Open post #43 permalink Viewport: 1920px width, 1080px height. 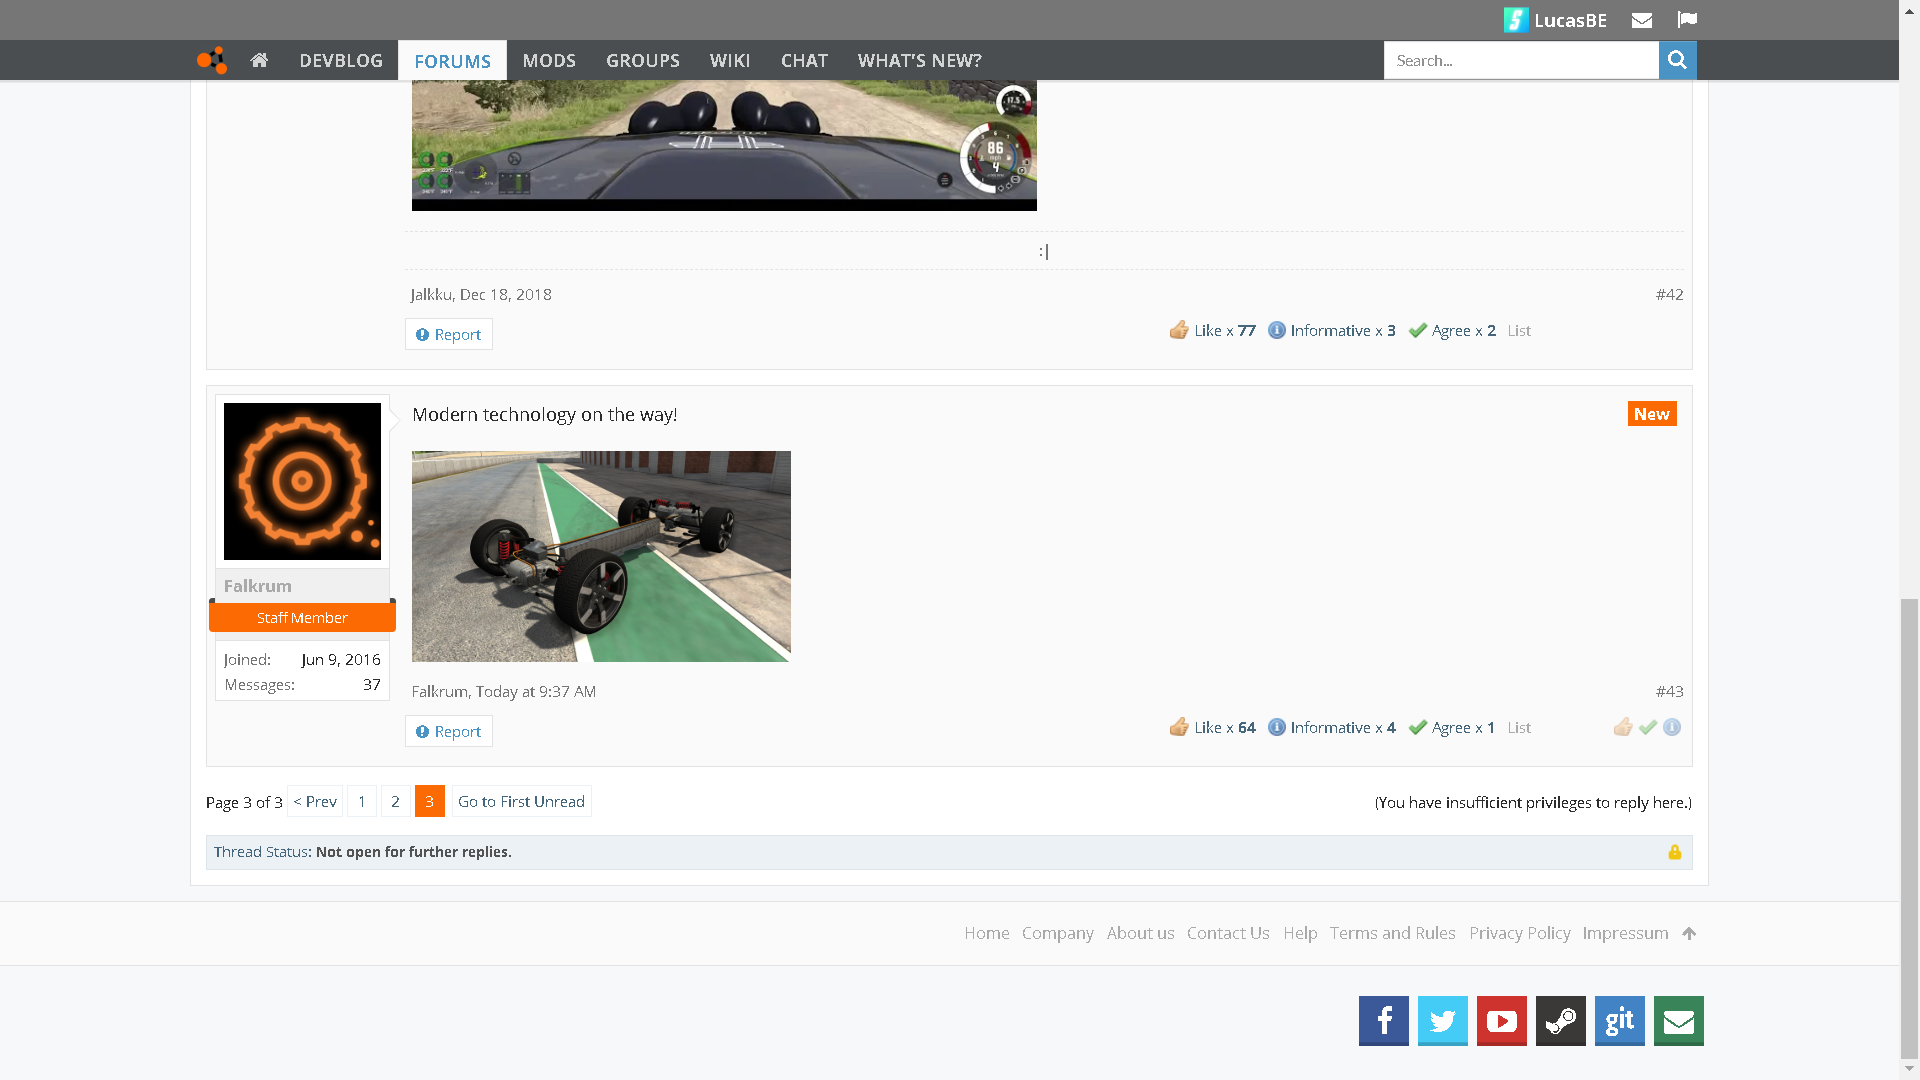[1669, 691]
